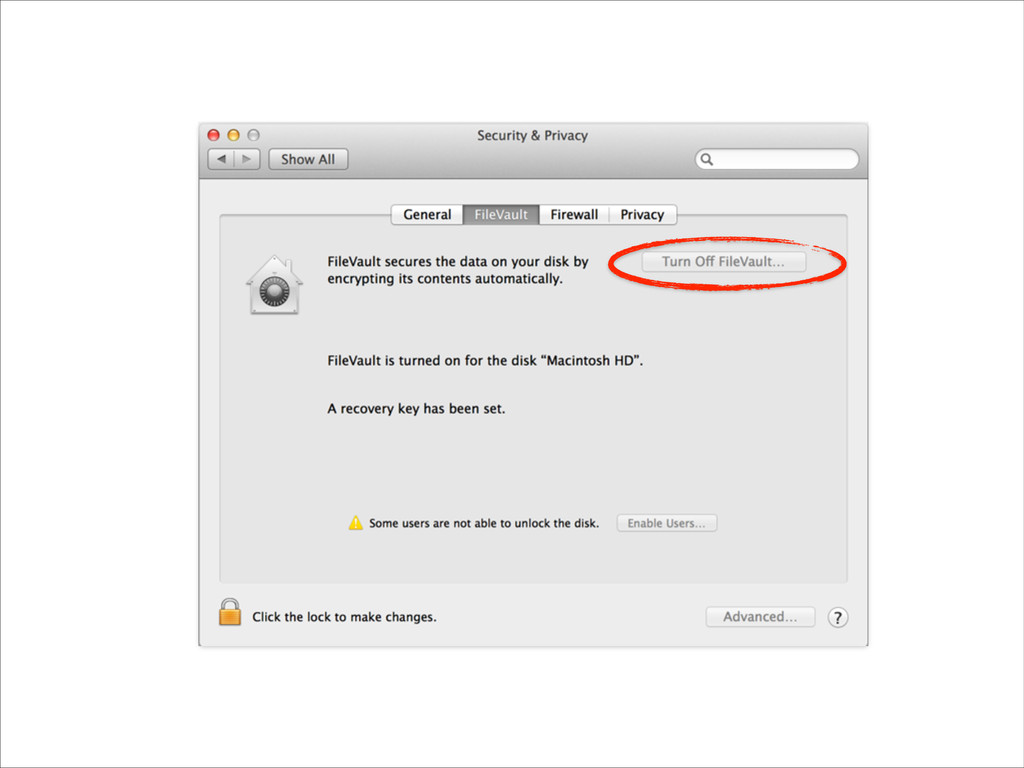Select the FileVault tab
1024x768 pixels.
click(501, 214)
